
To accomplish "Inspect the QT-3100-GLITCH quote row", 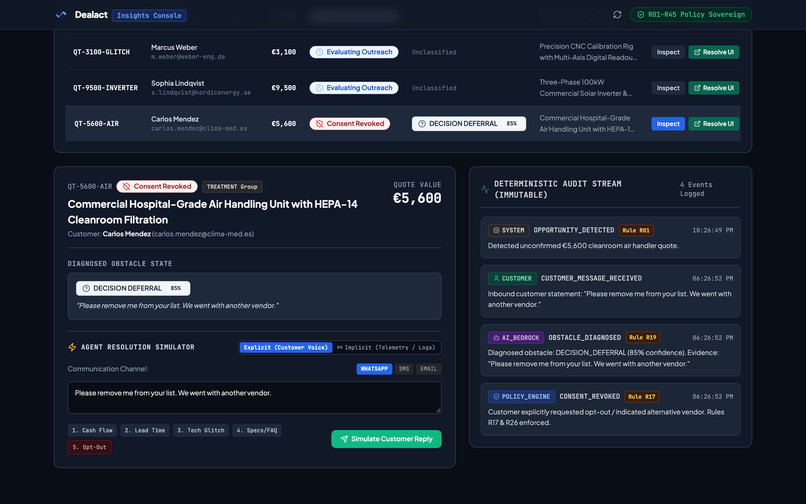I will tap(668, 52).
